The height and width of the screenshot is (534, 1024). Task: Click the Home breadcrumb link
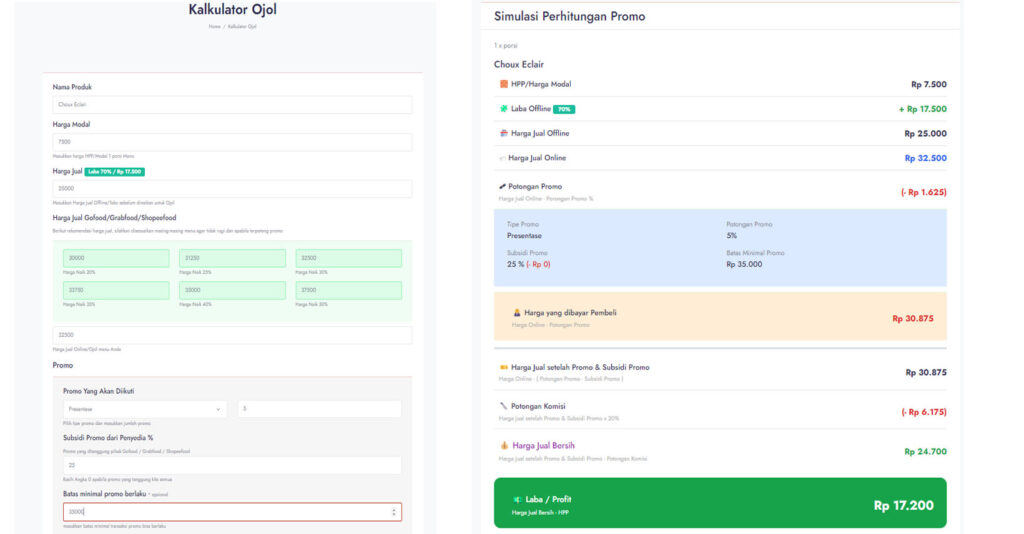(x=214, y=27)
